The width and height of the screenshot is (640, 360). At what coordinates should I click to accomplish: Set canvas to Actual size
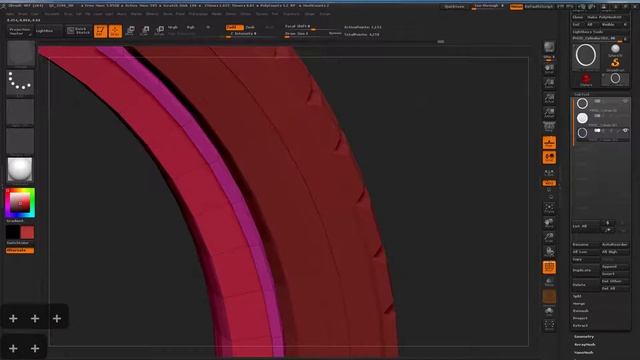549,98
